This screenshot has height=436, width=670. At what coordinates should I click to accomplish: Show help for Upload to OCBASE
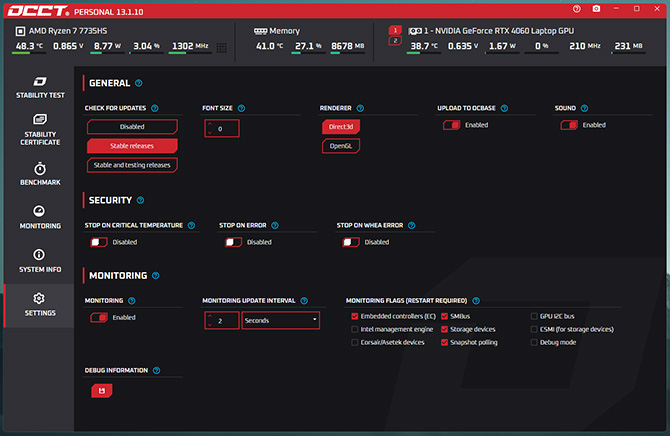click(x=504, y=108)
